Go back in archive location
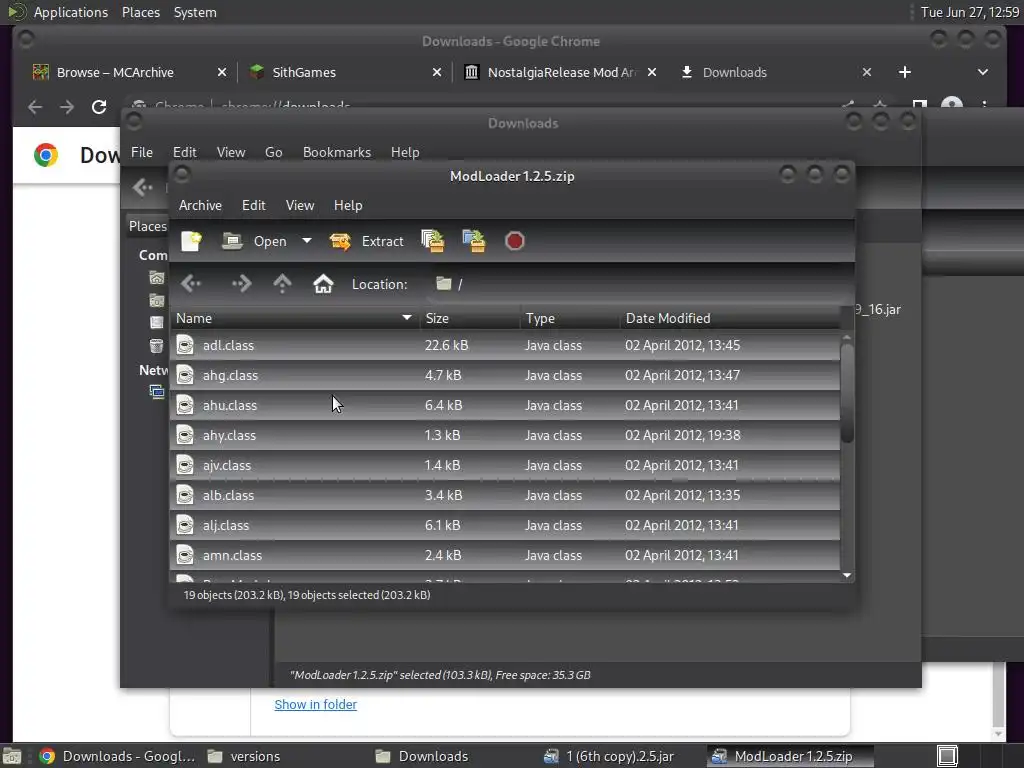The image size is (1024, 768). pos(191,283)
